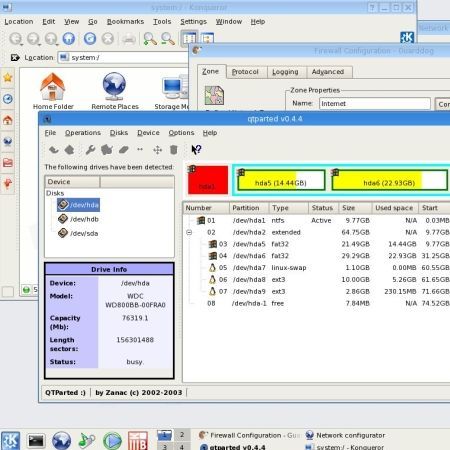The width and height of the screenshot is (450, 450).
Task: Click the red hda1 partition block
Action: [208, 180]
